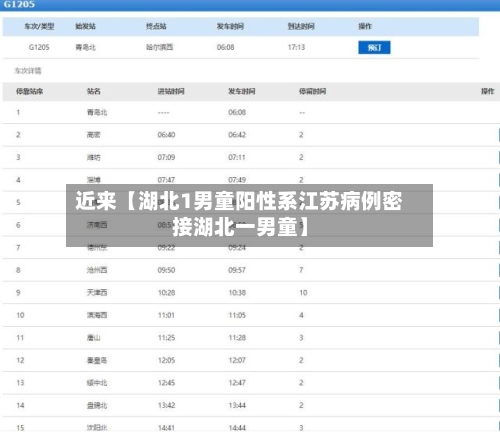500x432 pixels.
Task: Click departure time 07:11
Action: pyautogui.click(x=237, y=157)
